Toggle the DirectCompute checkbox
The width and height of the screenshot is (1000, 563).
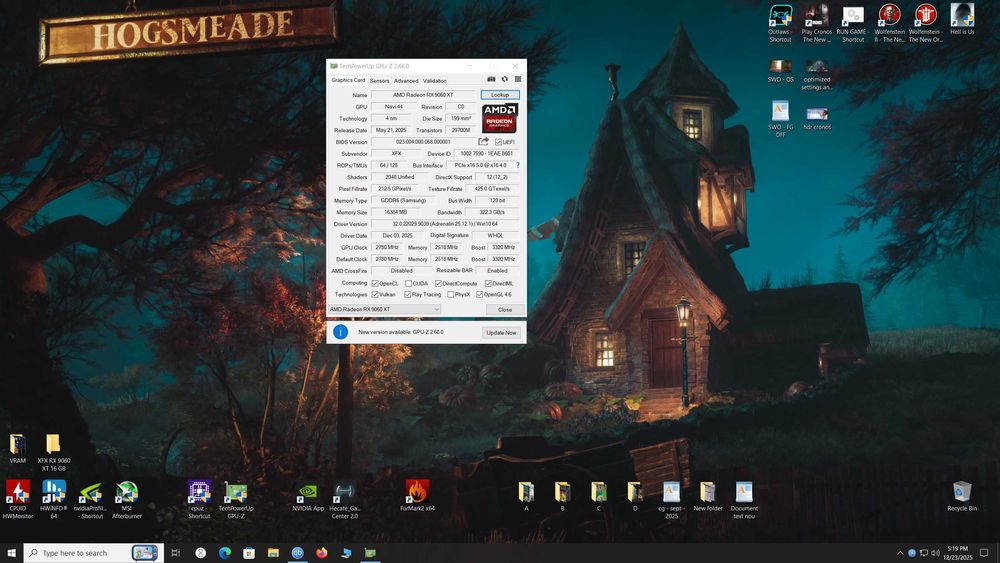(x=438, y=283)
